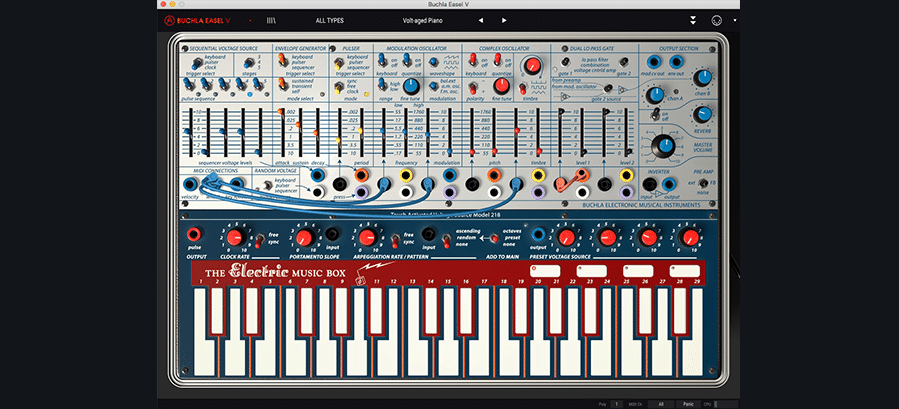899x409 pixels.
Task: Open the Buchla Easel V main menu
Action: pyautogui.click(x=197, y=21)
